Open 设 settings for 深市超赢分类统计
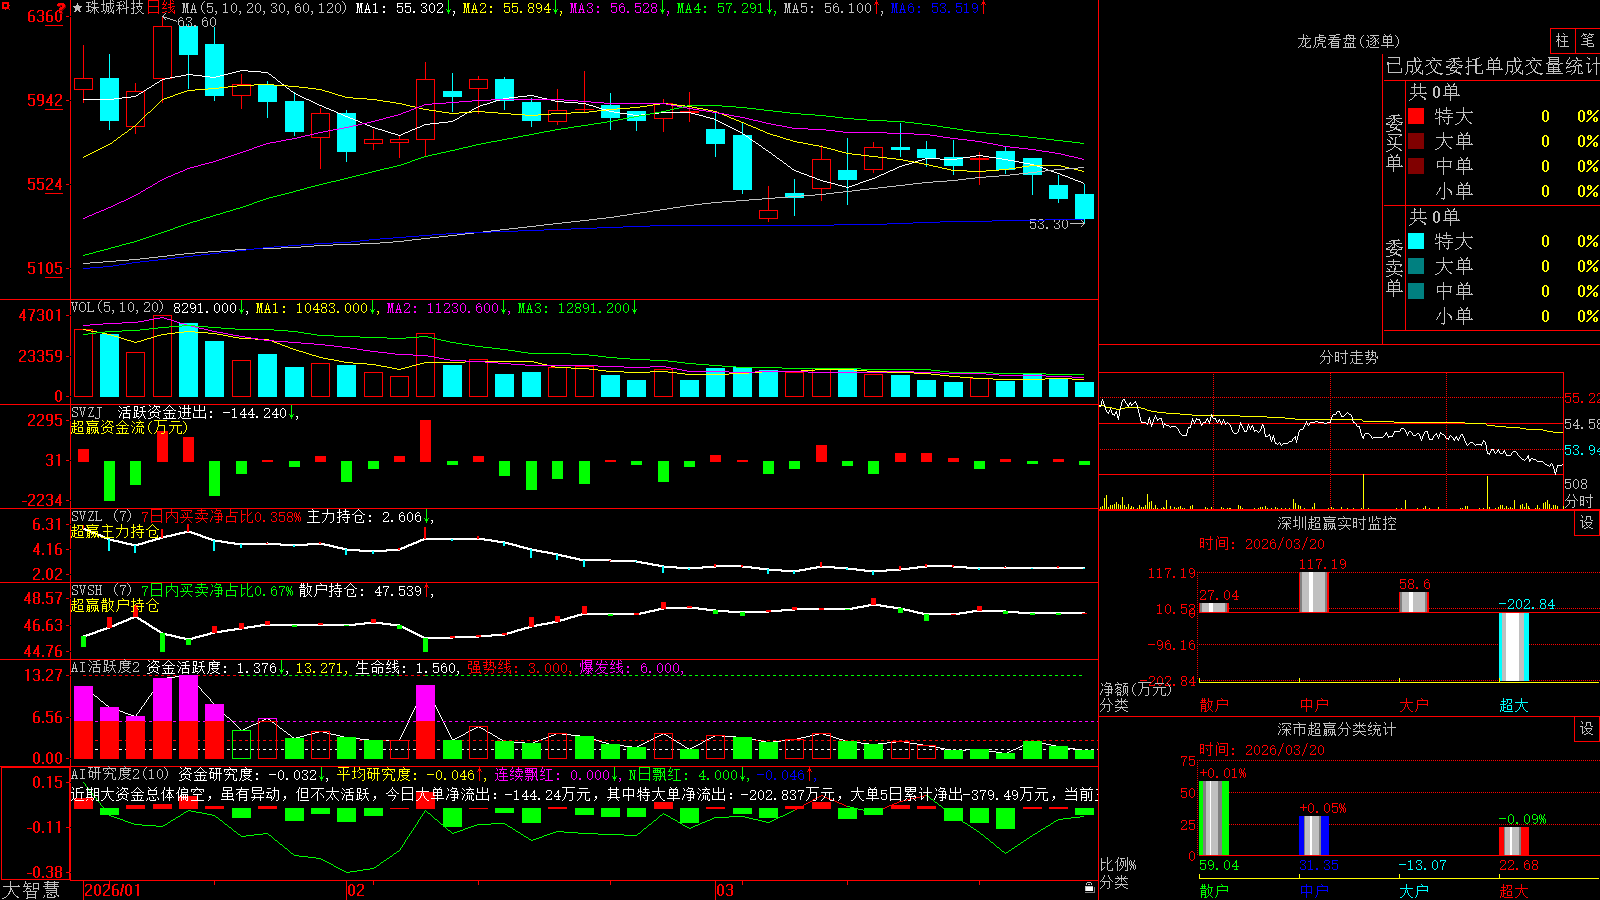This screenshot has width=1600, height=900. tap(1587, 729)
